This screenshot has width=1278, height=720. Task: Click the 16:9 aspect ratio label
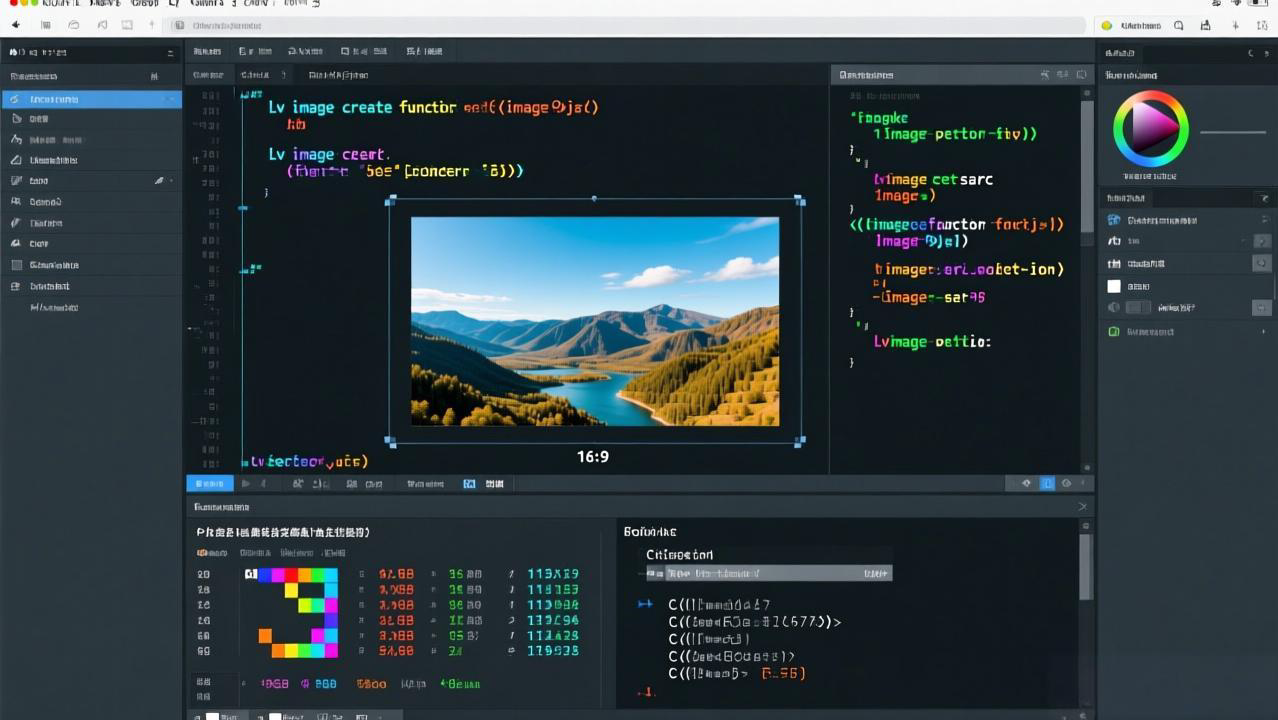click(593, 456)
